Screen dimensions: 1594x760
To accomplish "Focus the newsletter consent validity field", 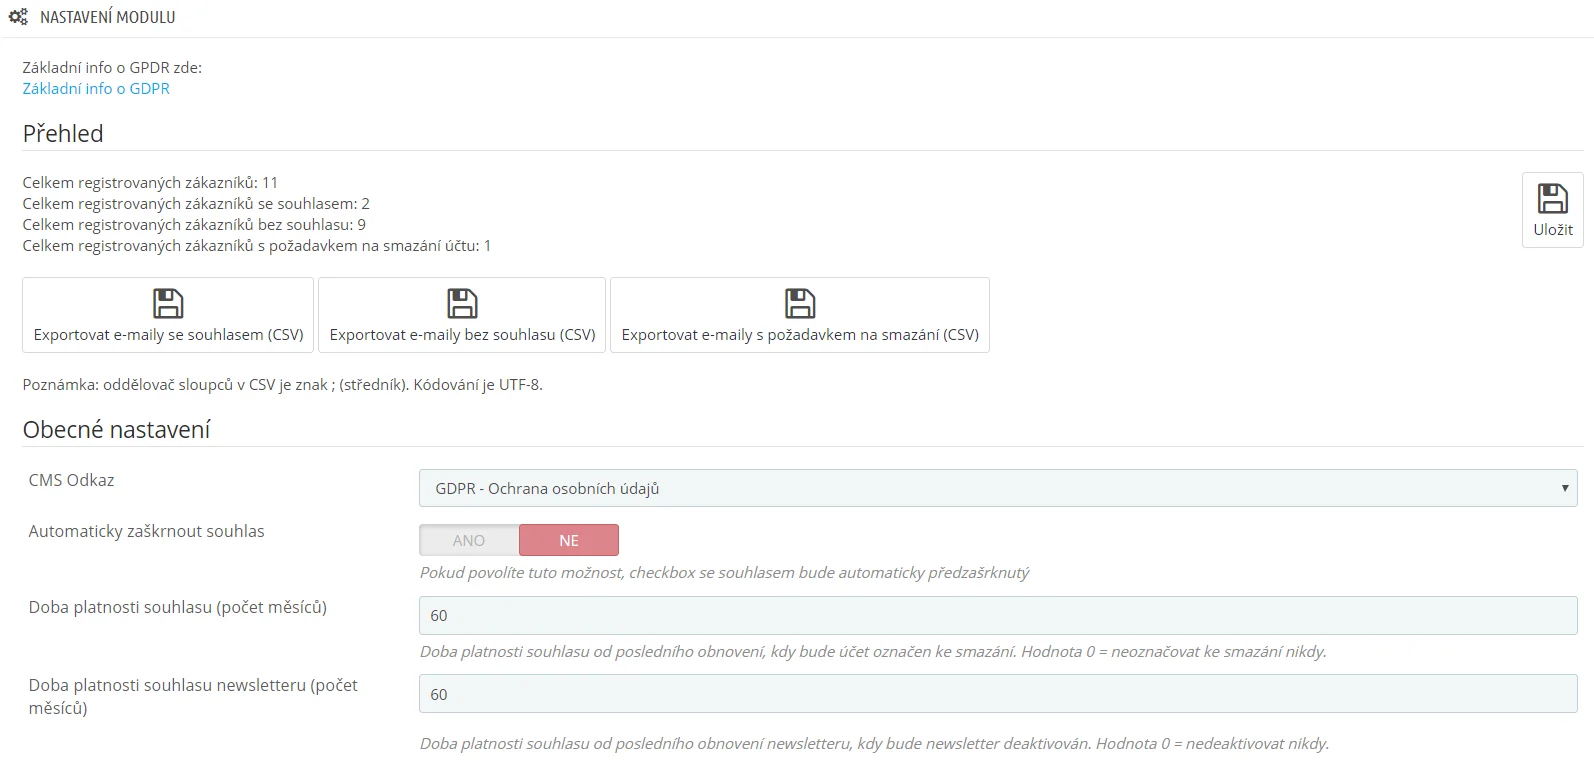I will pos(997,694).
